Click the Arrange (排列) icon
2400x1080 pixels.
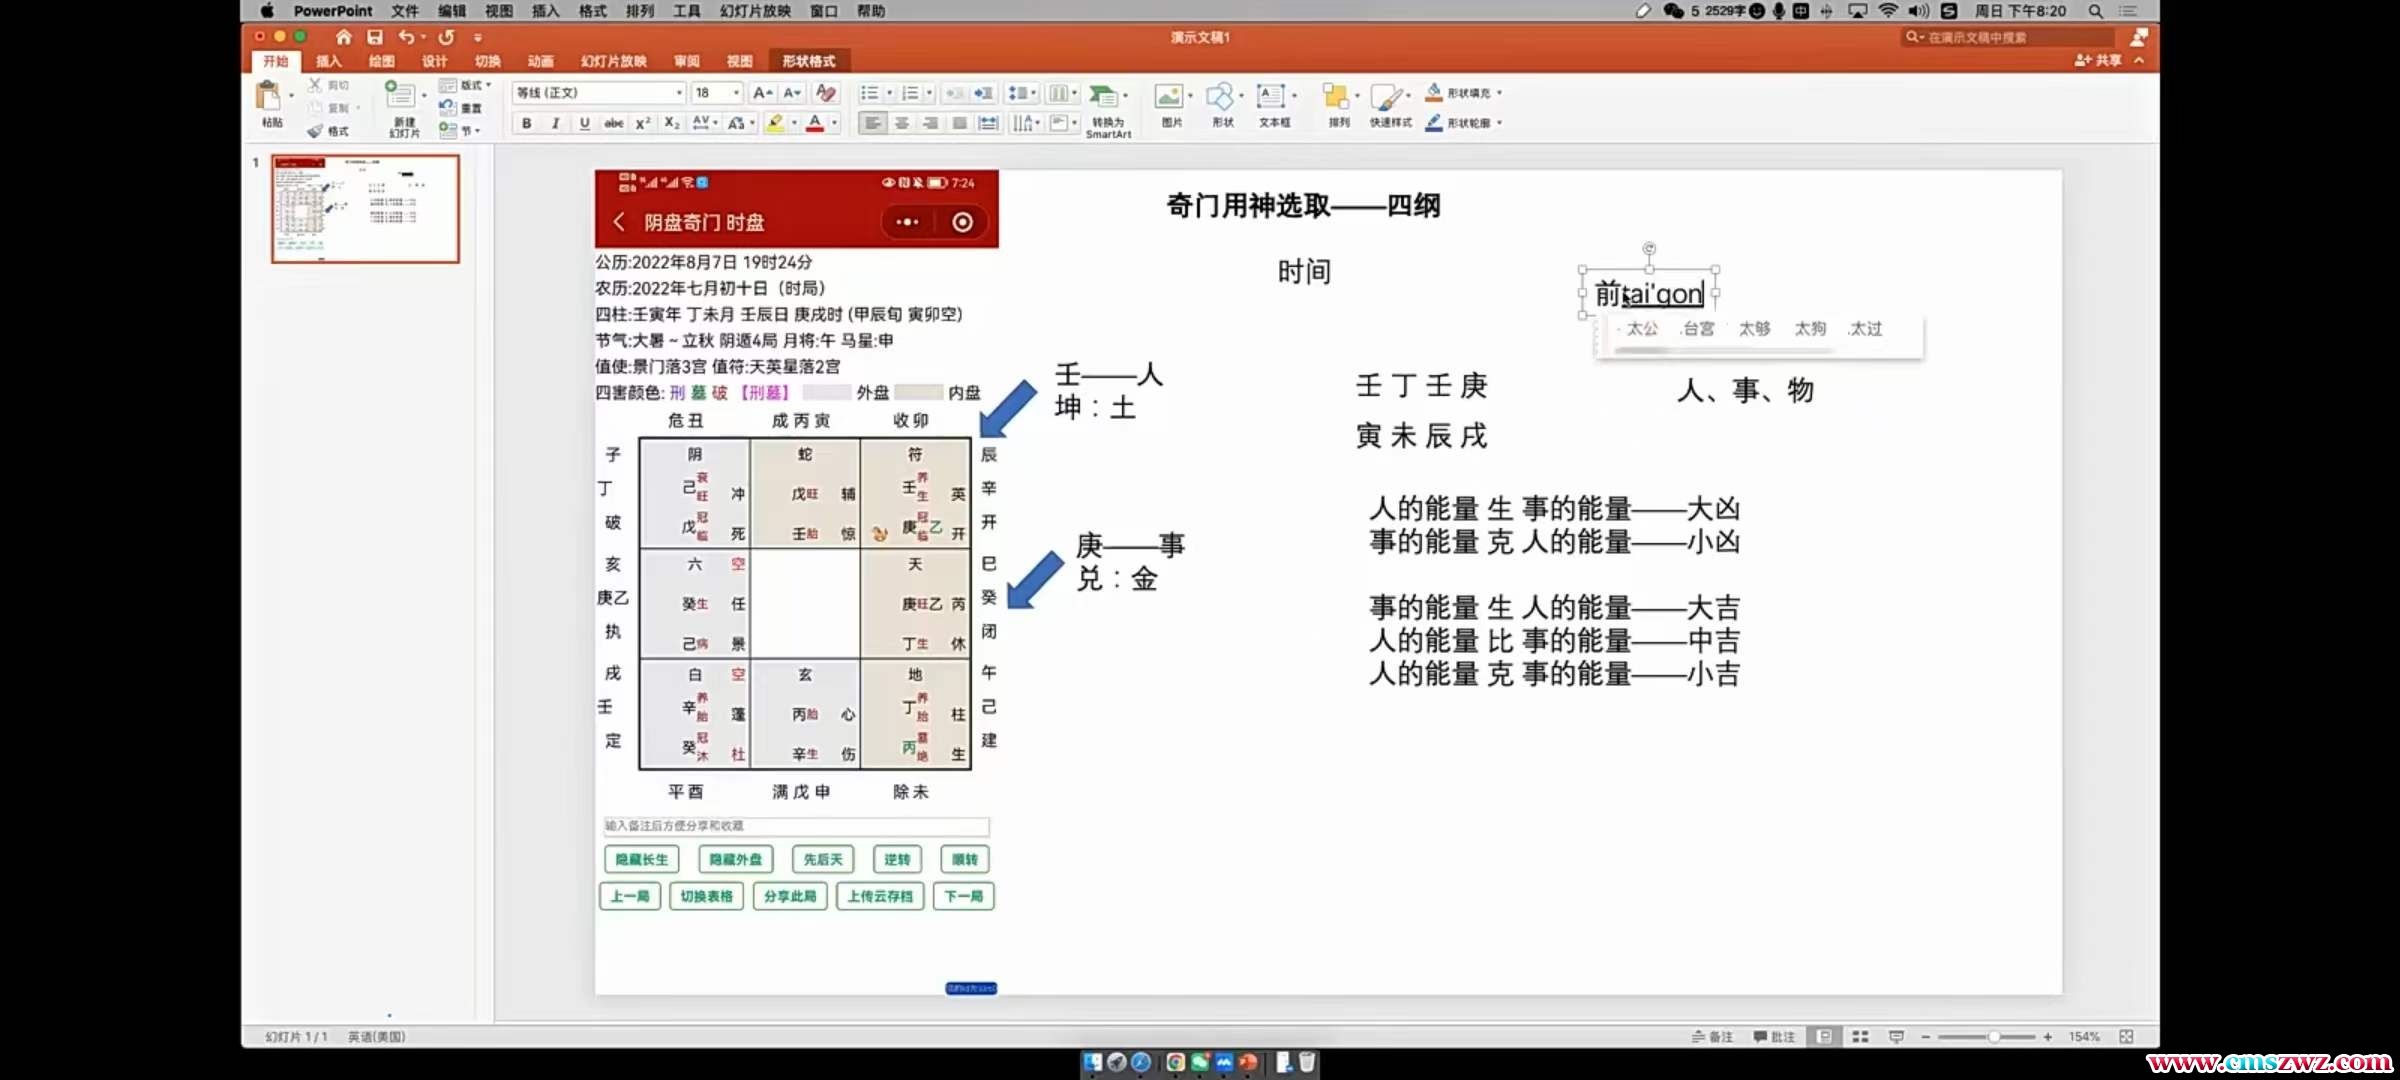1335,97
